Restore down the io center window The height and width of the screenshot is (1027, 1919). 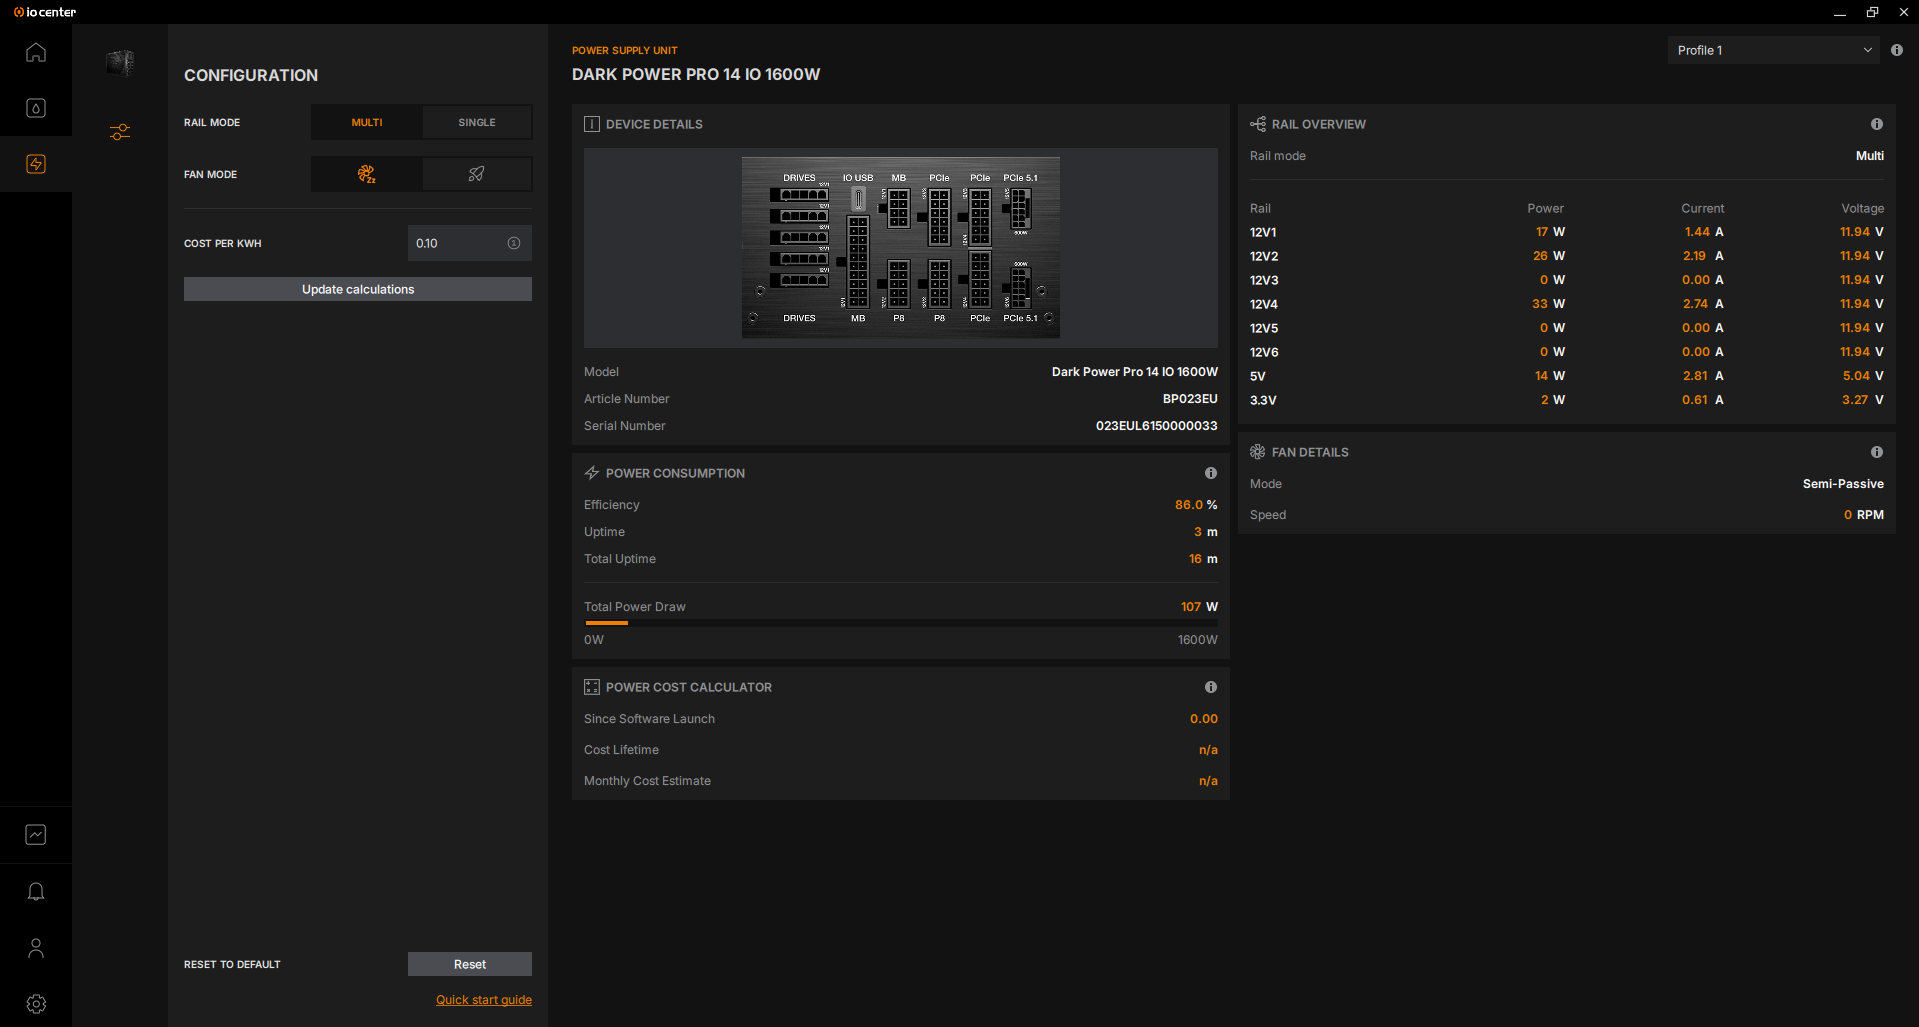coord(1872,12)
